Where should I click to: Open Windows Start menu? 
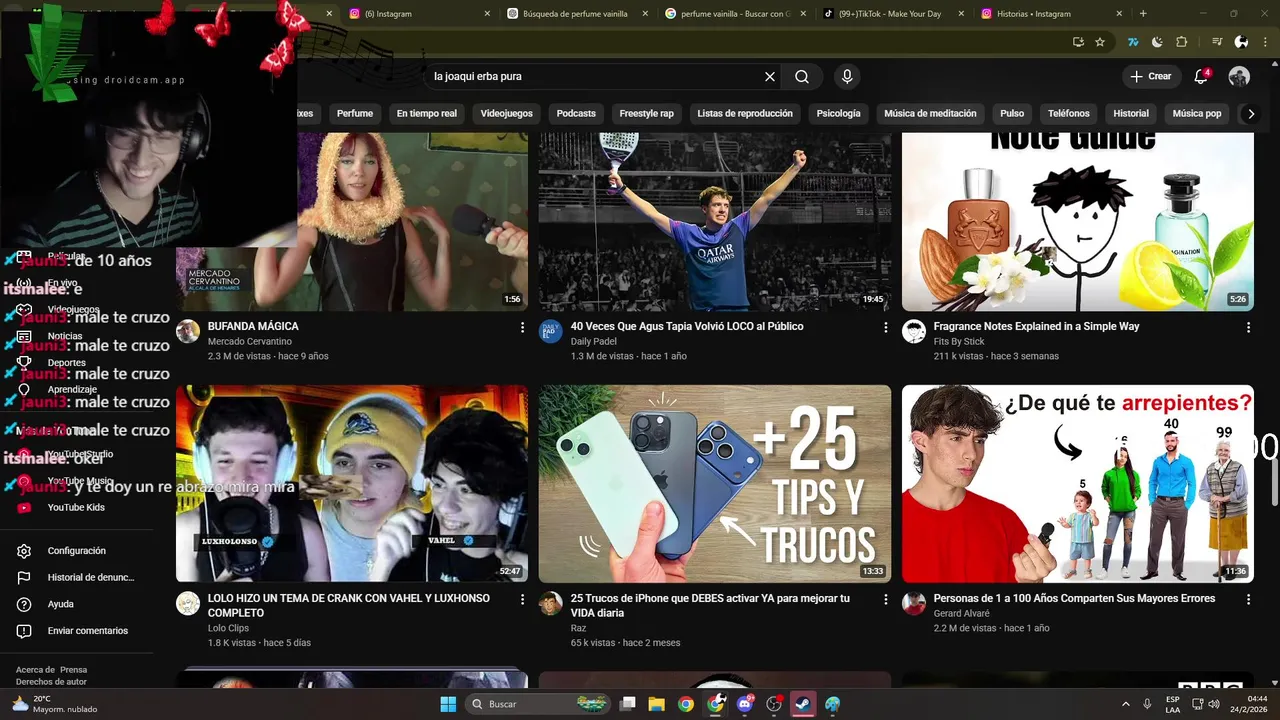click(448, 704)
